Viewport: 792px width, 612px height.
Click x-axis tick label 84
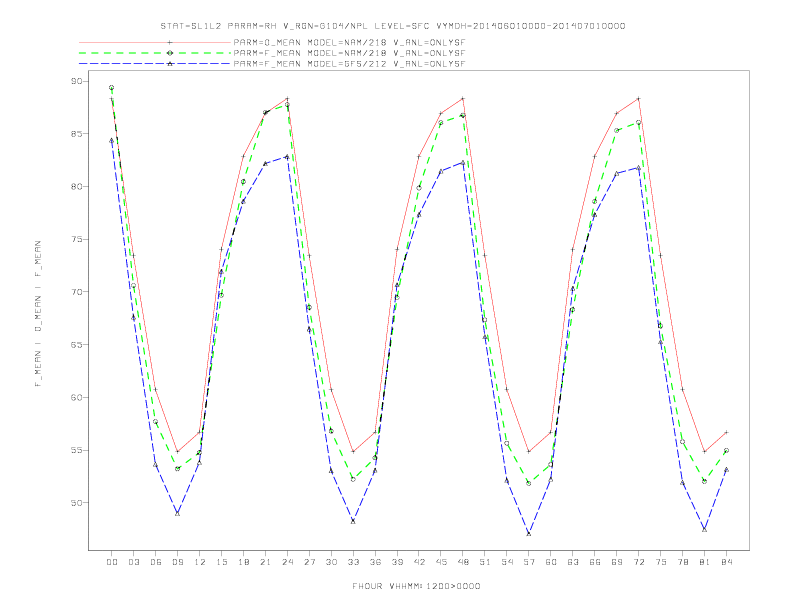point(726,562)
